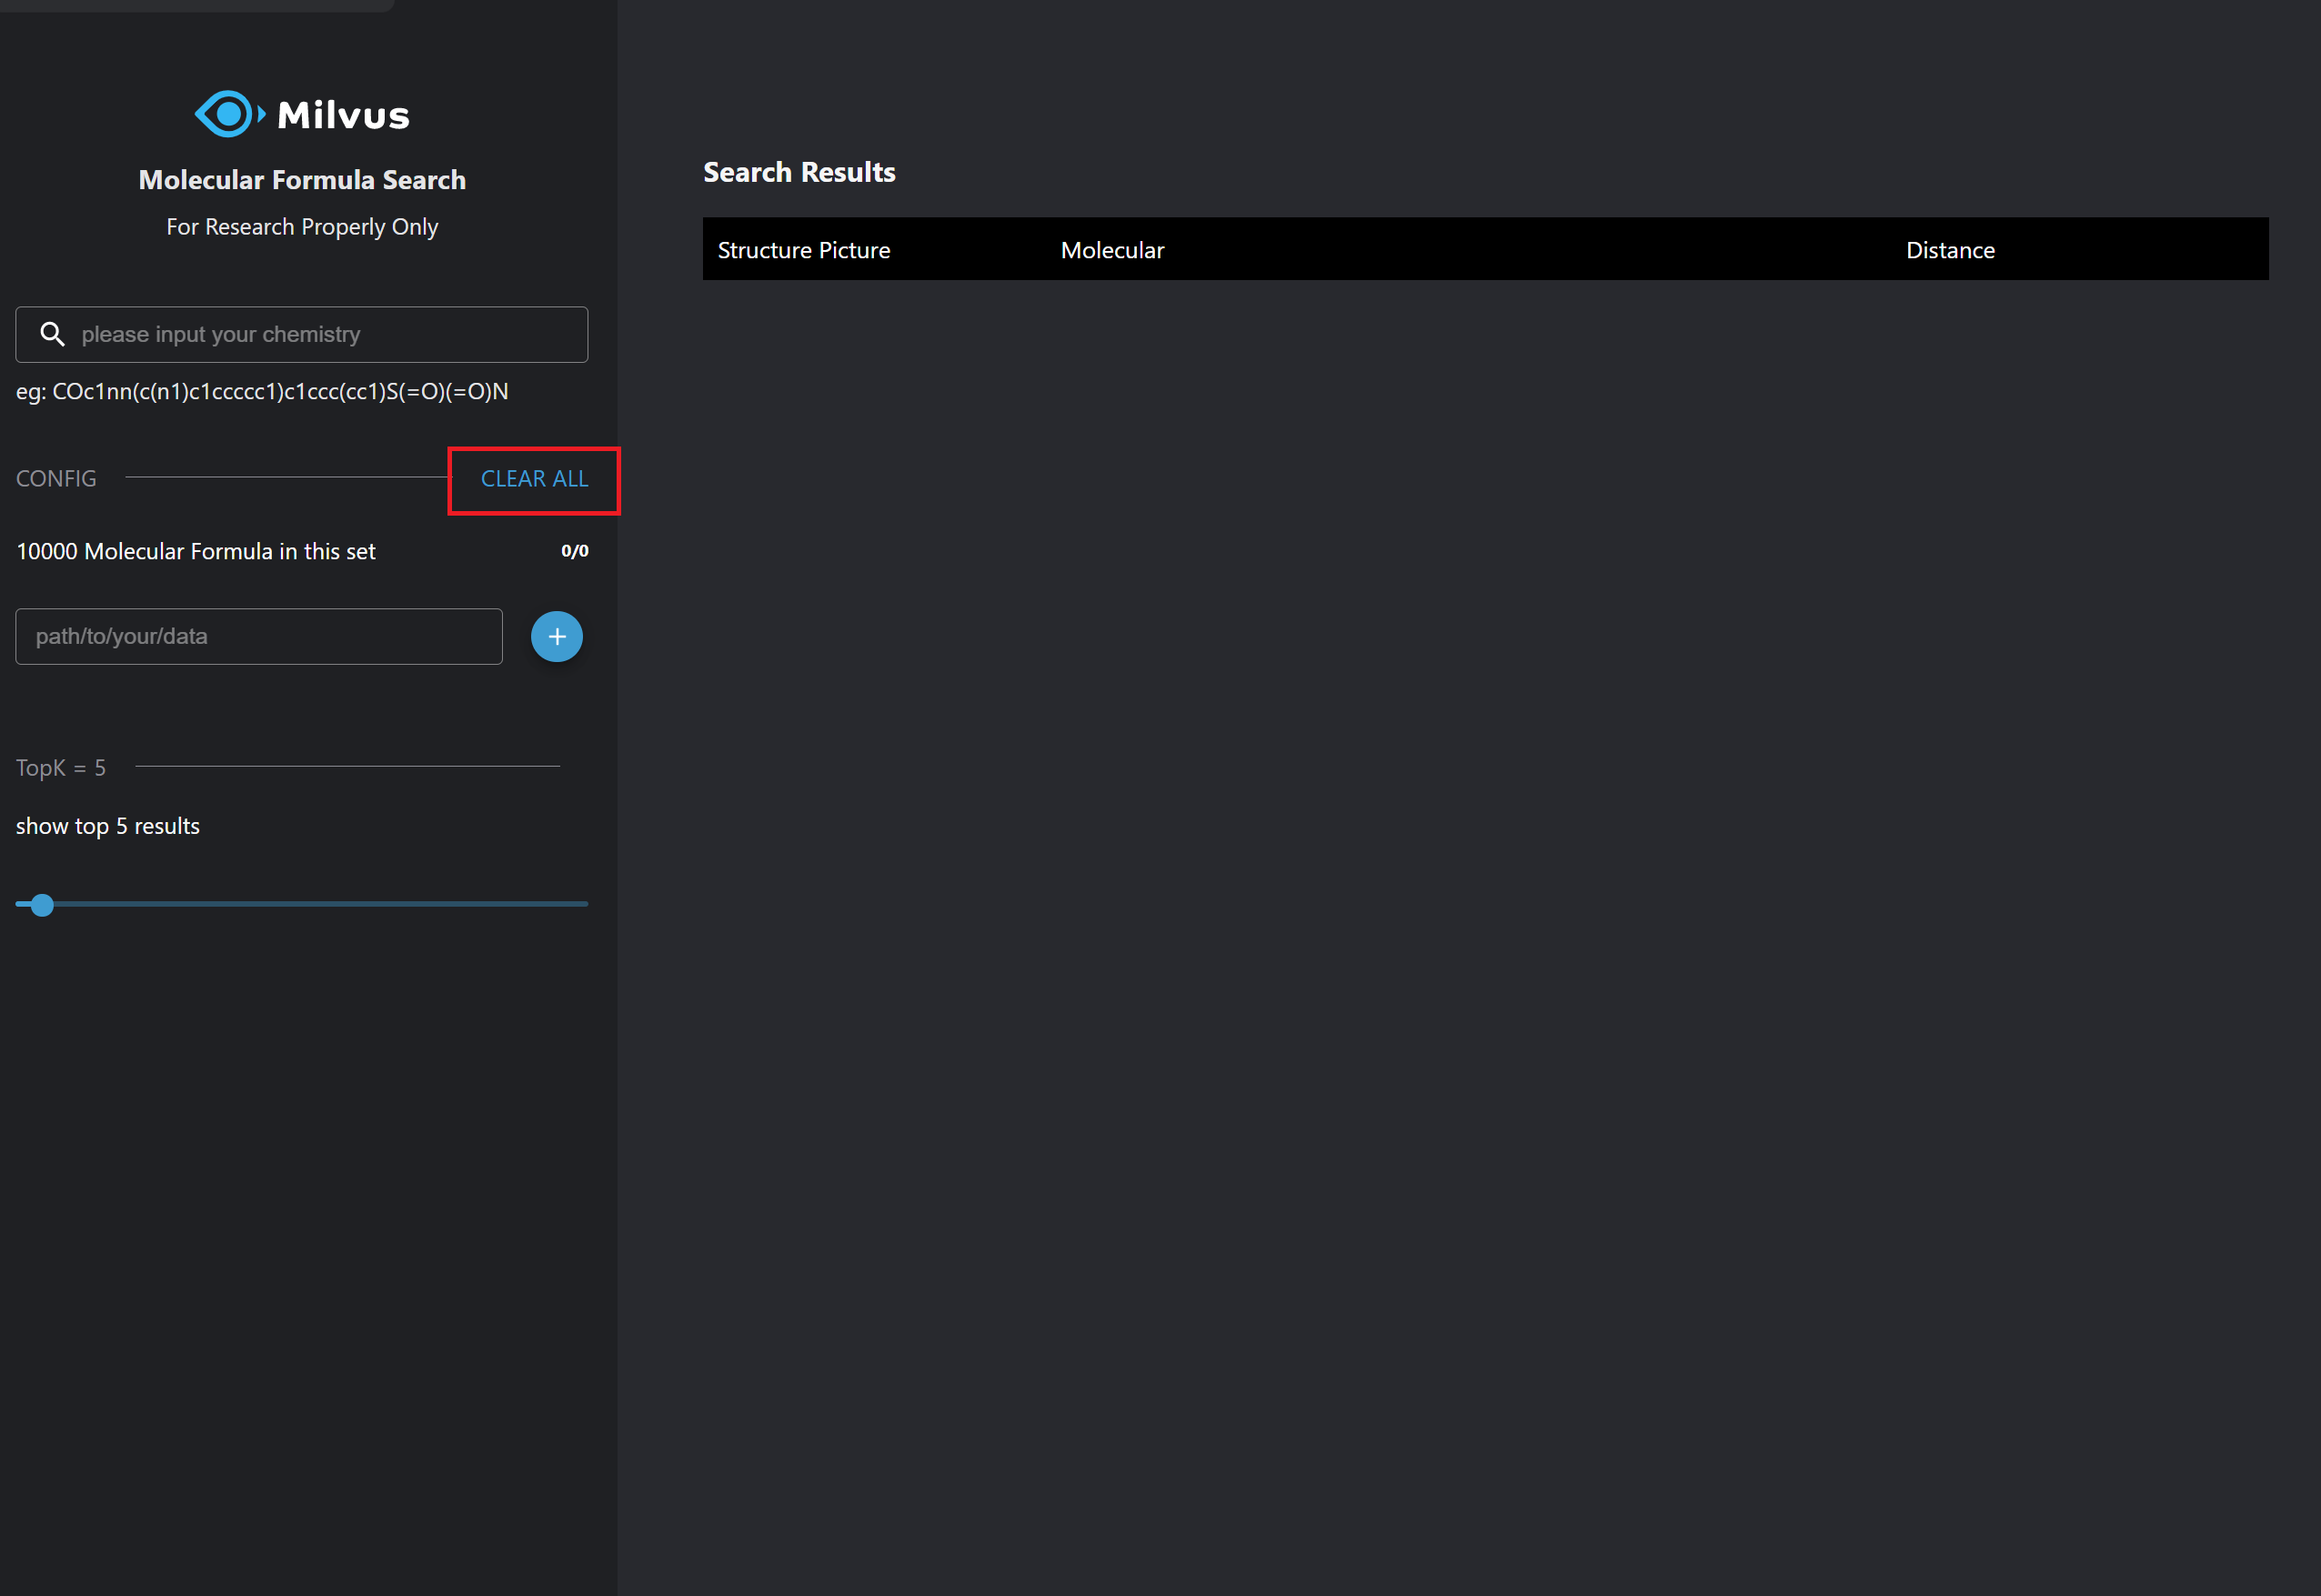Click the CONFIG section label
2321x1596 pixels.
tap(56, 479)
